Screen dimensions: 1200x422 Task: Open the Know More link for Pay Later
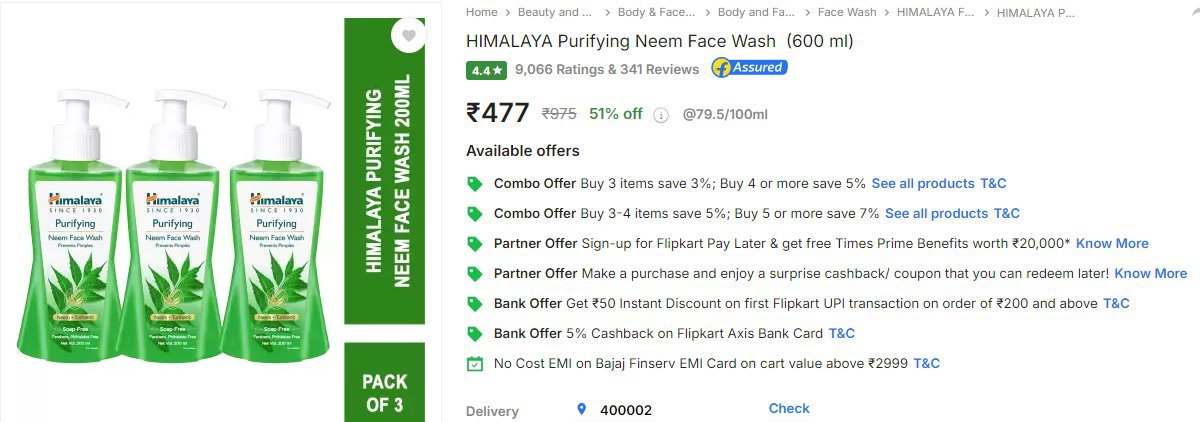pyautogui.click(x=1112, y=243)
